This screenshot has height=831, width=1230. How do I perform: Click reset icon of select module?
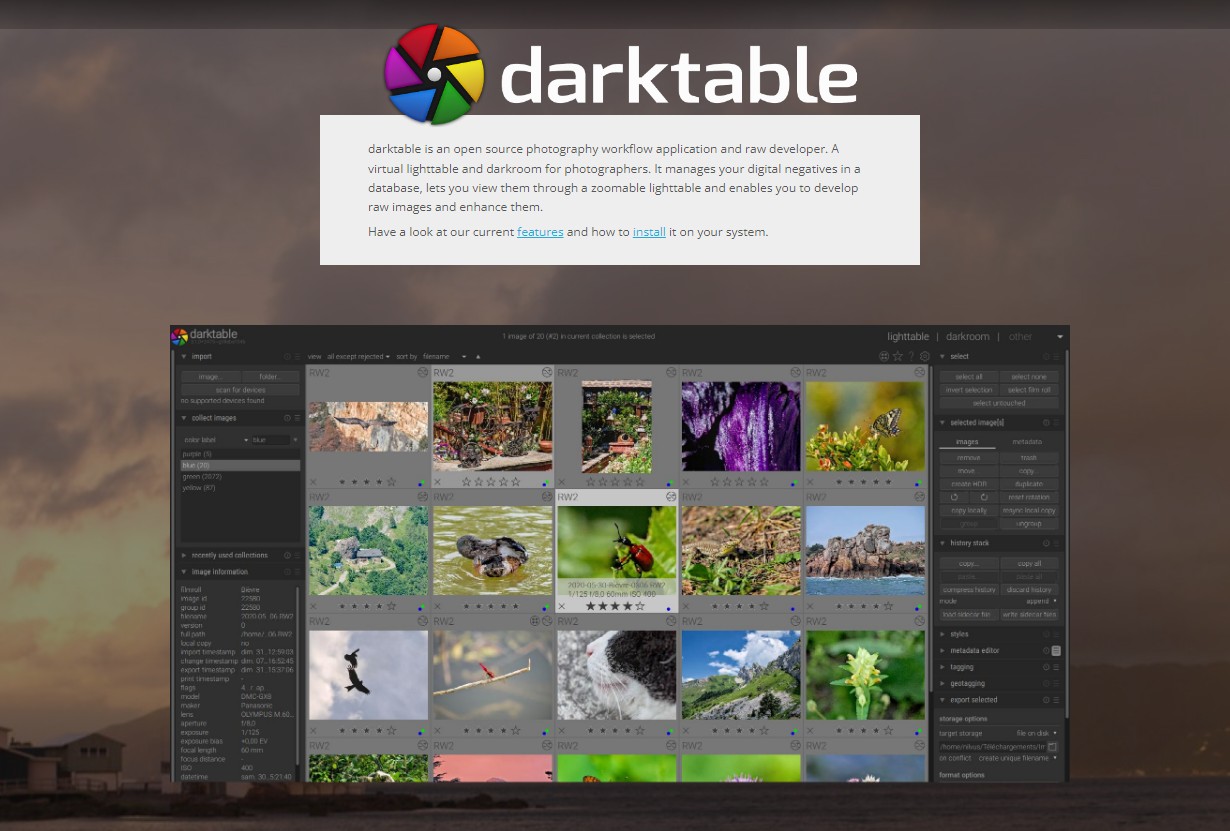(1046, 356)
